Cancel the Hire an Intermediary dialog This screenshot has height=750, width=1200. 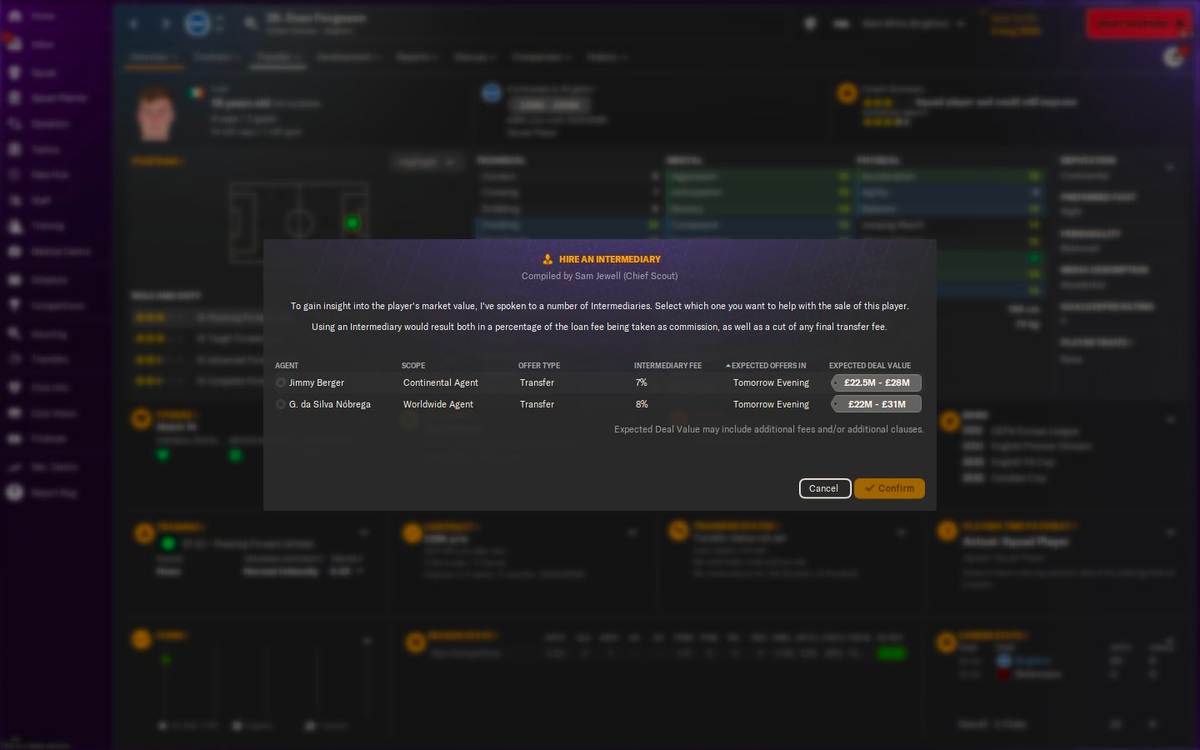click(824, 488)
